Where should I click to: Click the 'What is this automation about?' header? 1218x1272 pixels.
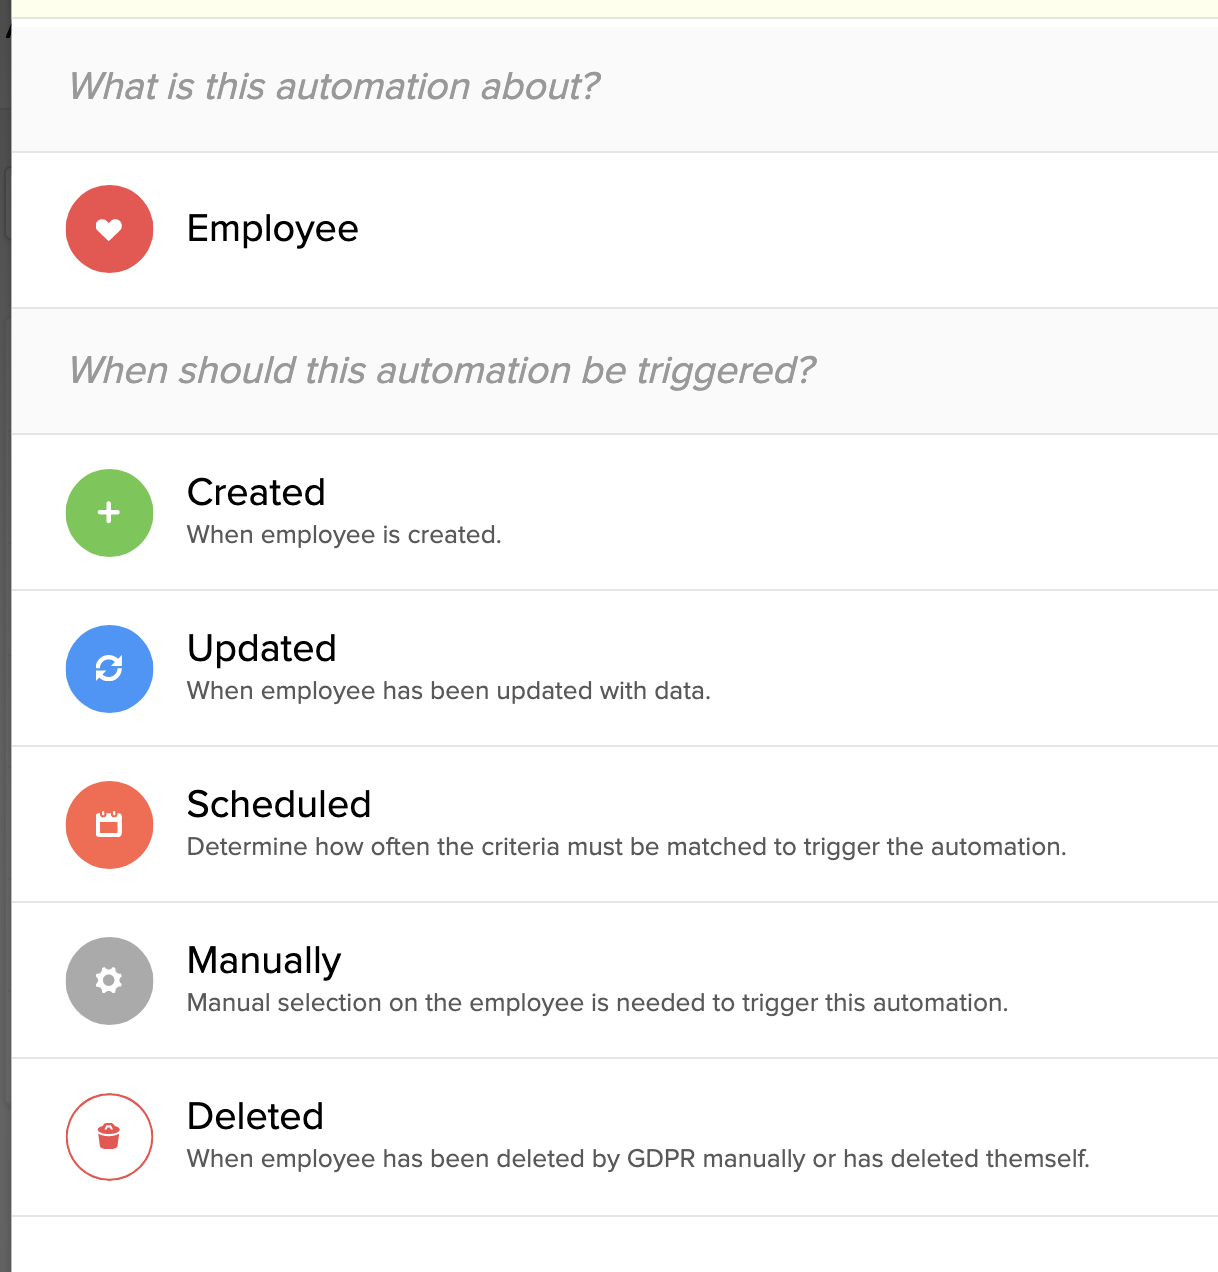(x=334, y=87)
